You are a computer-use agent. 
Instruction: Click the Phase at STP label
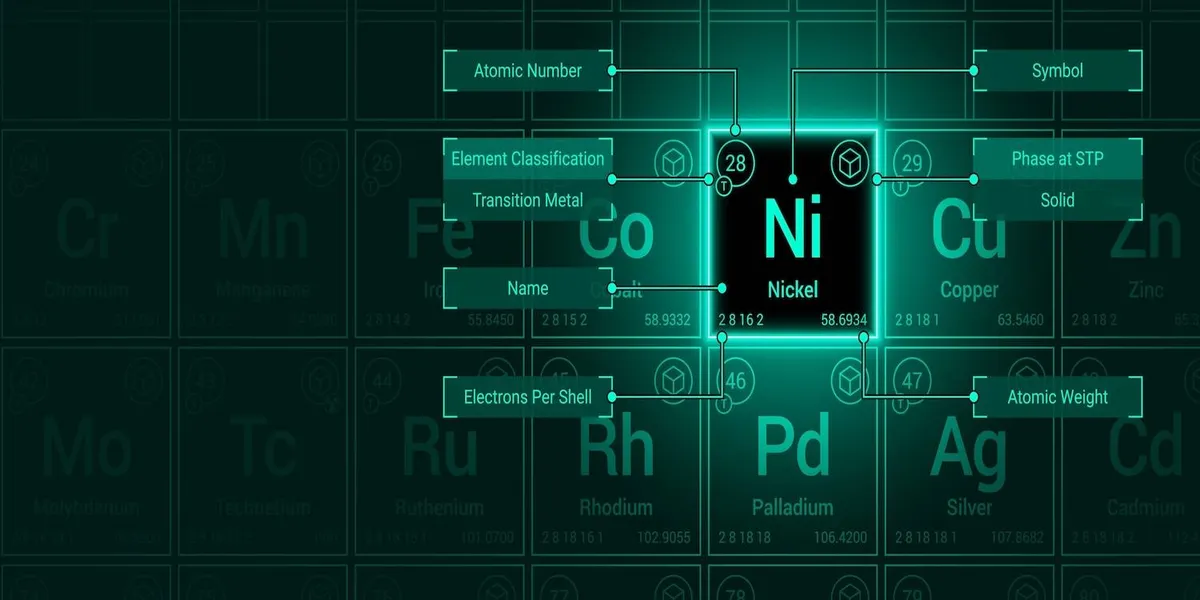click(1057, 159)
